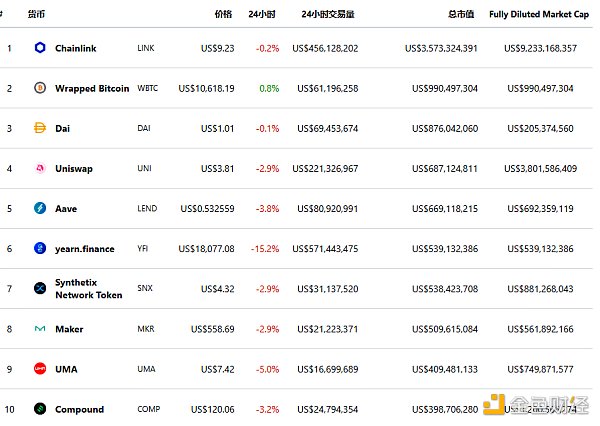600x426 pixels.
Task: Click the Maker coin icon
Action: 40,329
